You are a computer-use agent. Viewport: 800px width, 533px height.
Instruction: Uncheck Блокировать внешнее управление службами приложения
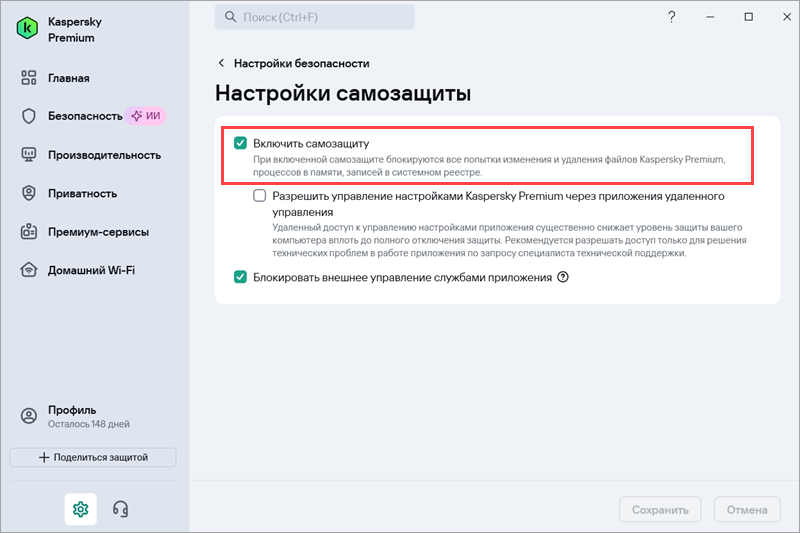(x=240, y=277)
